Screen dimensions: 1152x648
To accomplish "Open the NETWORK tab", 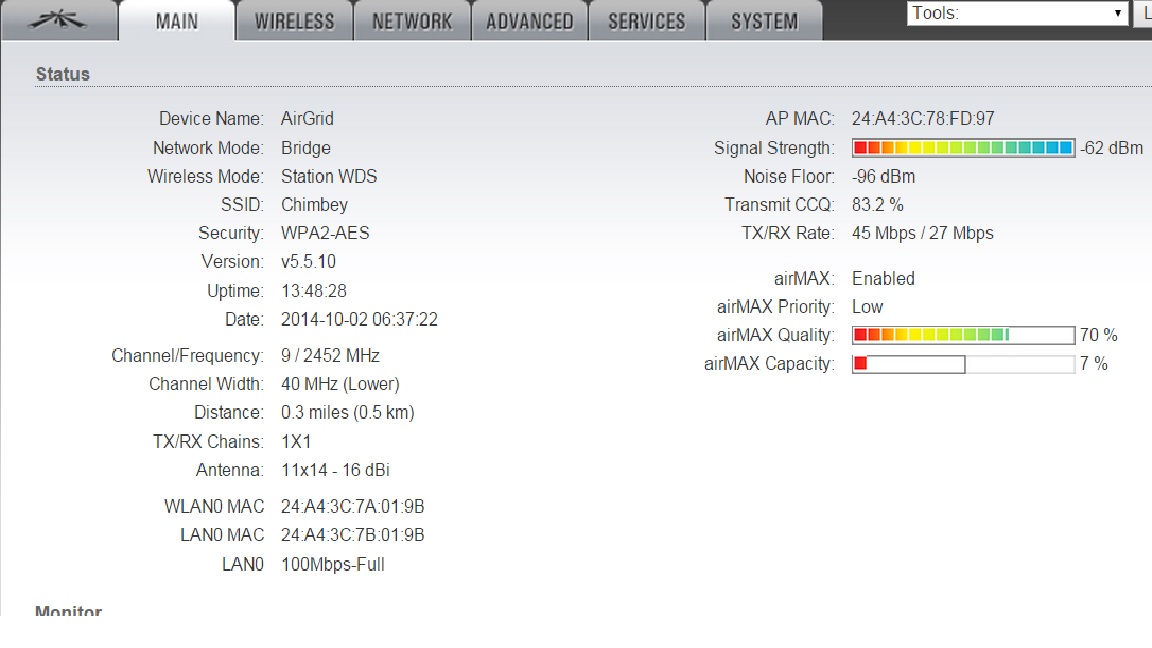I will coord(411,21).
